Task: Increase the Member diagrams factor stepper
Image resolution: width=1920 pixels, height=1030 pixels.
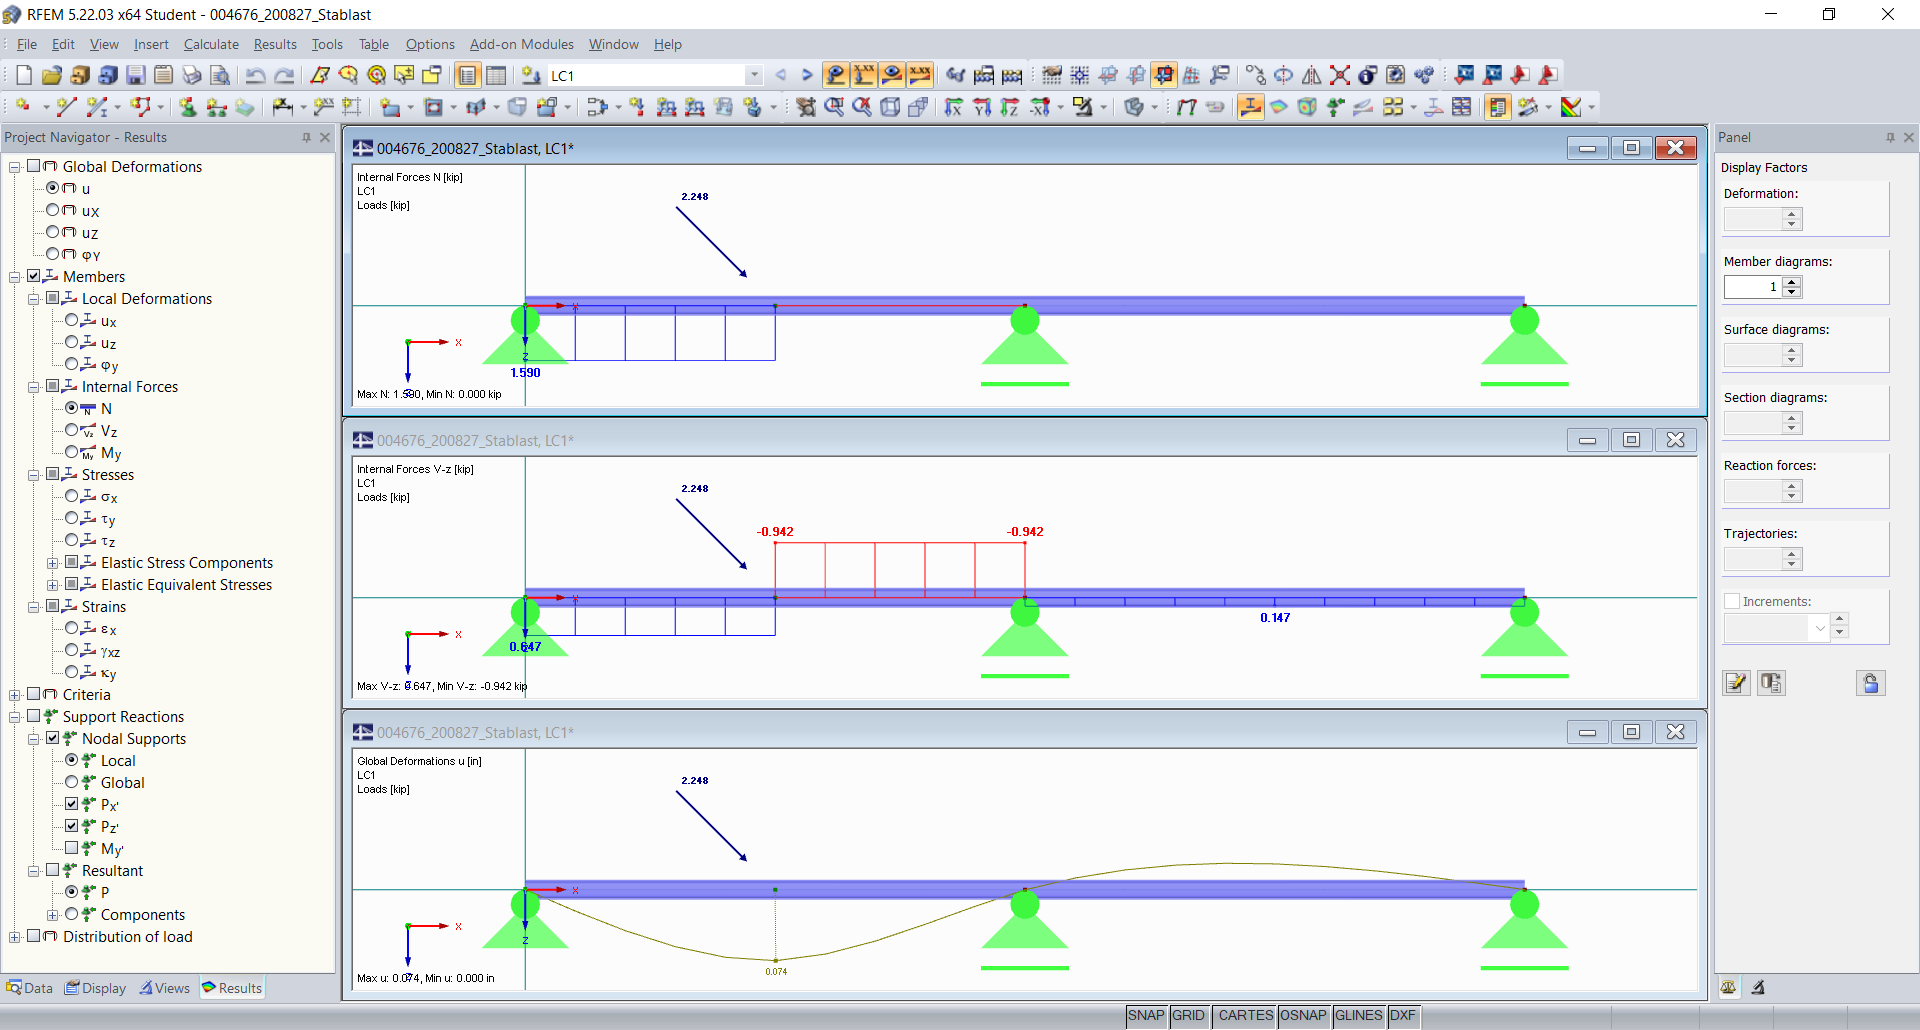Action: pos(1793,282)
